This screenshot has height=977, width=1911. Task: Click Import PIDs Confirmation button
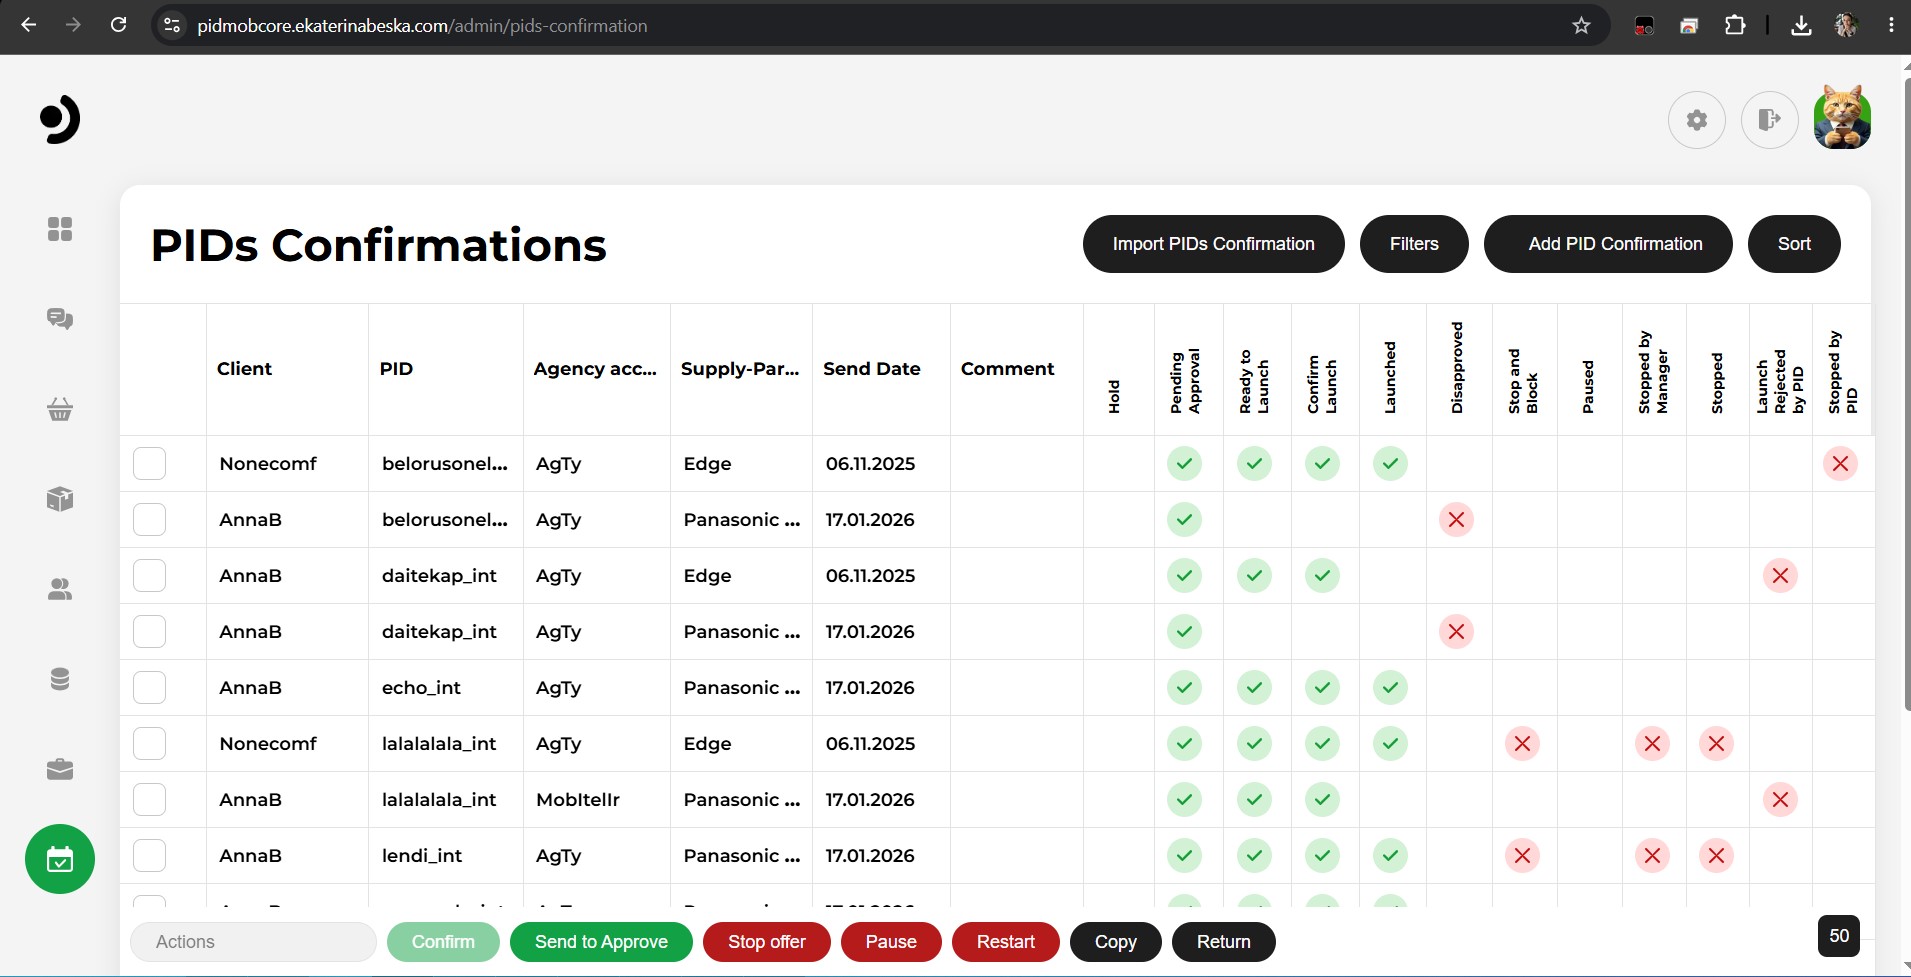(x=1213, y=244)
